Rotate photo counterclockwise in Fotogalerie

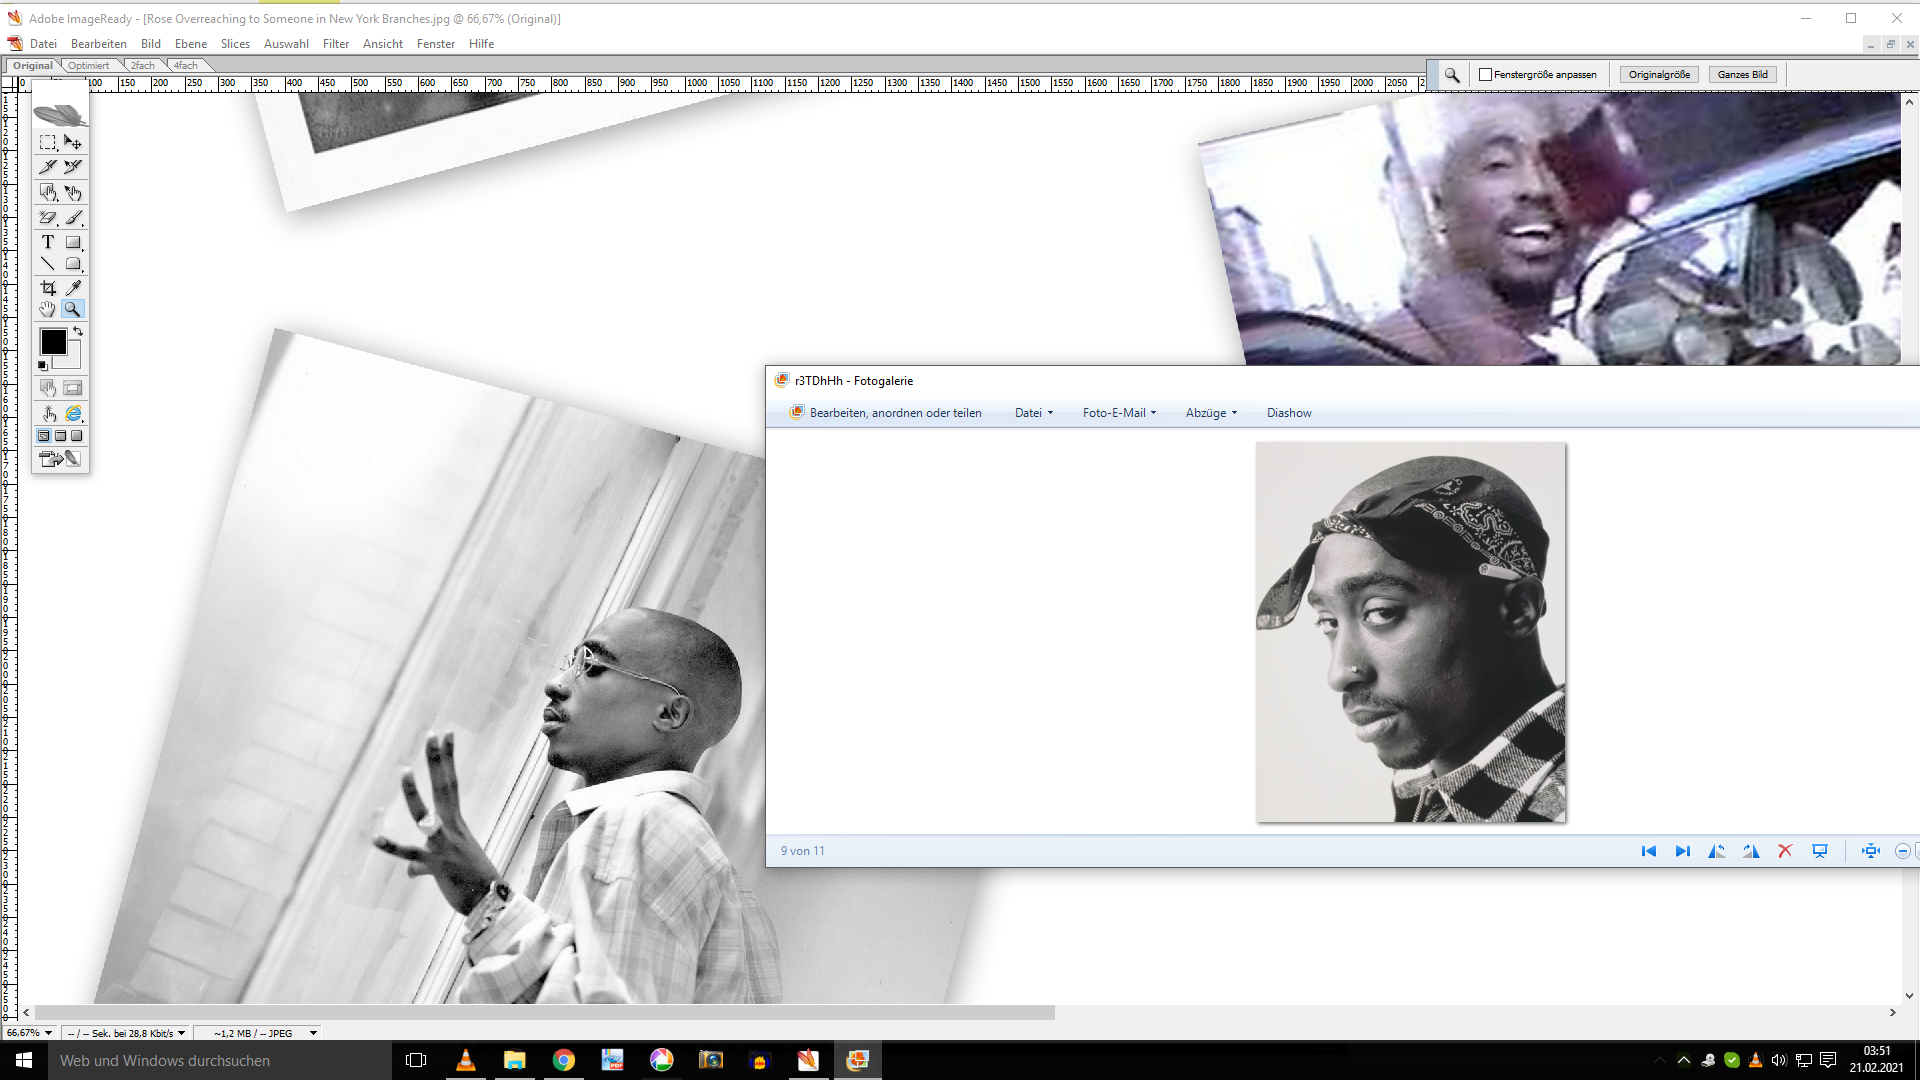(x=1717, y=851)
